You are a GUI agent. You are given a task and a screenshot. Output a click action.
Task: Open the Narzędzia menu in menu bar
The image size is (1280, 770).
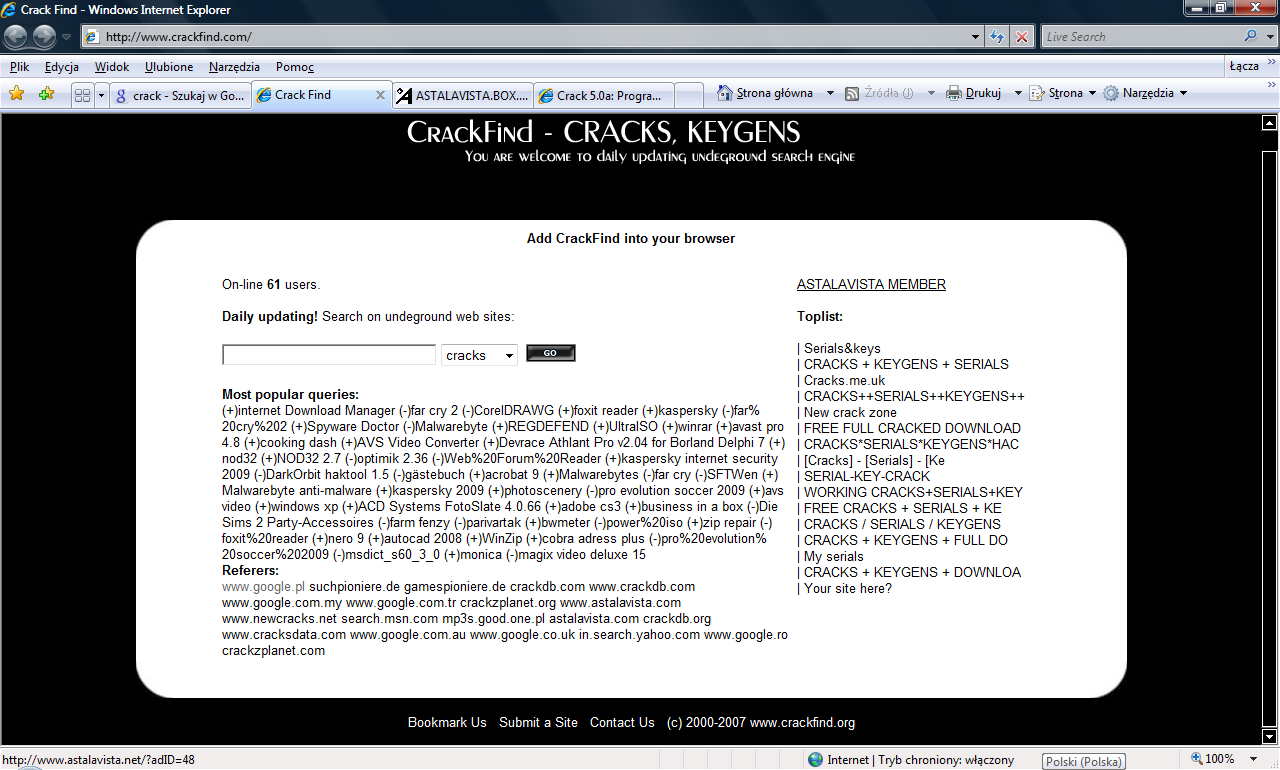pyautogui.click(x=234, y=67)
